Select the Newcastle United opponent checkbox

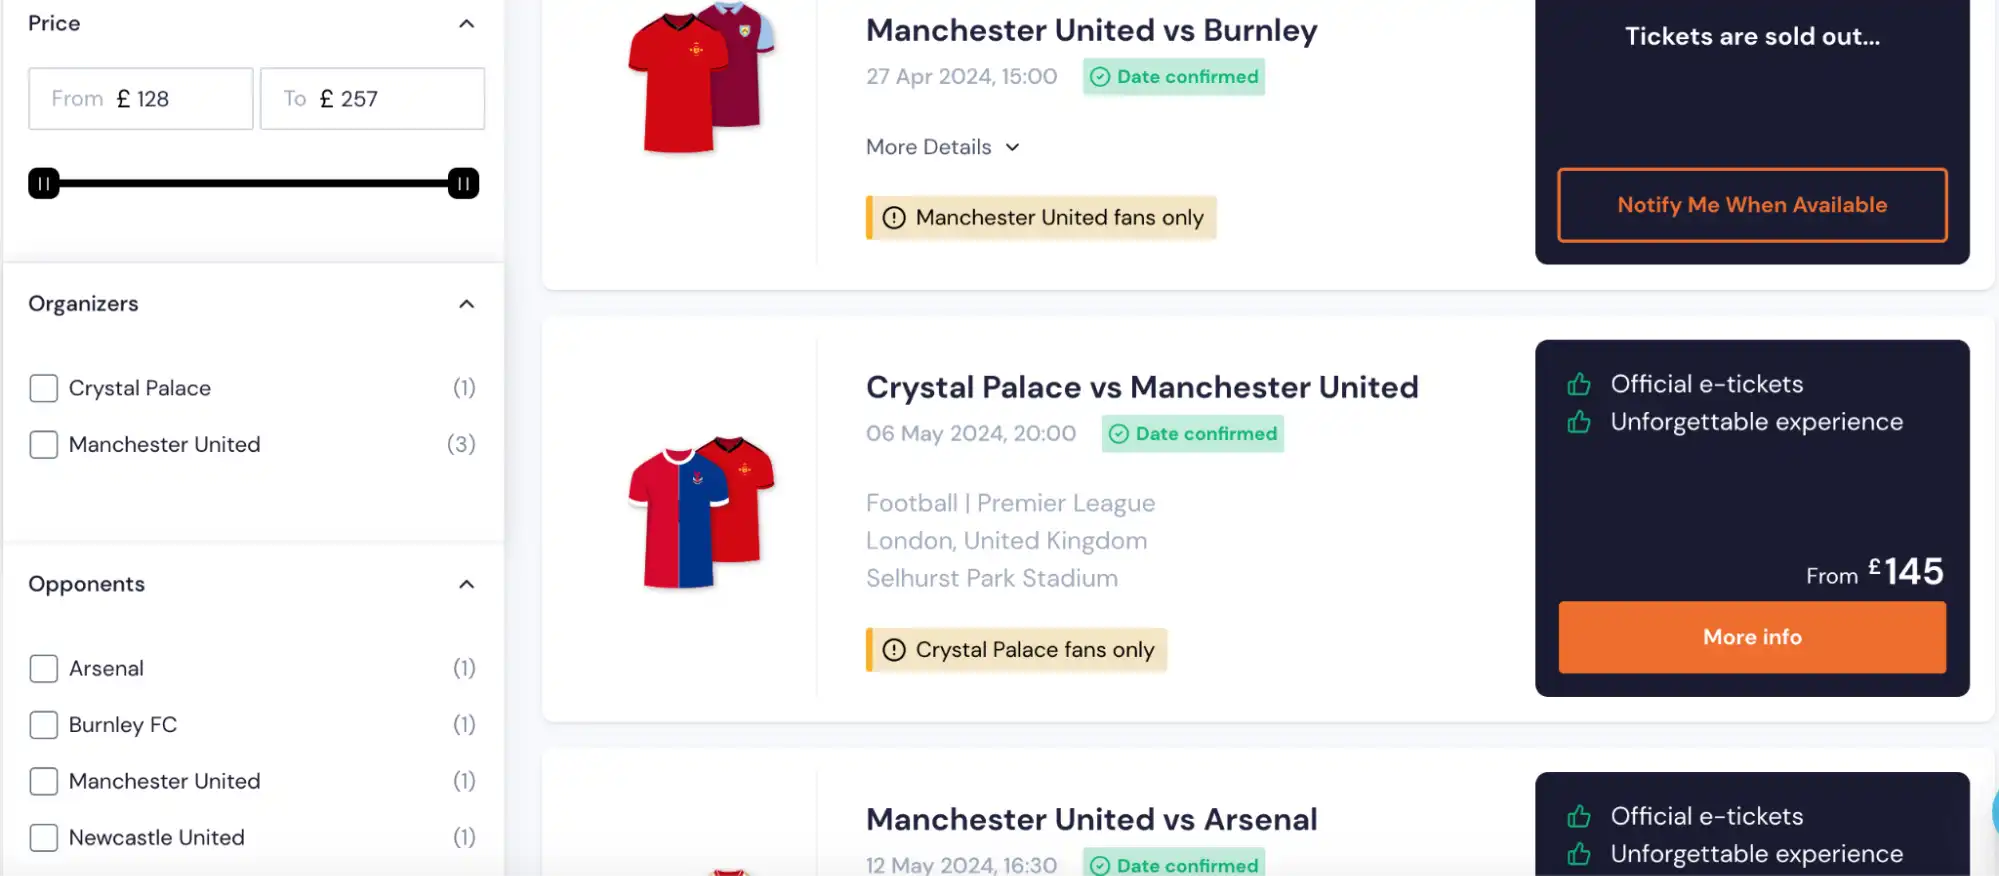[43, 837]
